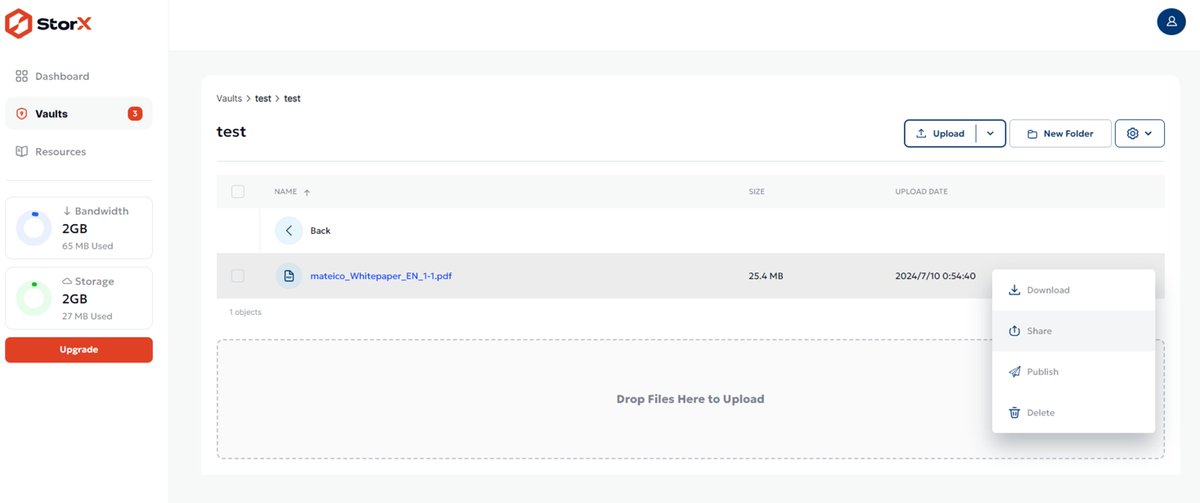Check the box for mateico_Whitepaper_EN_1-1.pdf row
Viewport: 1200px width, 503px height.
238,276
